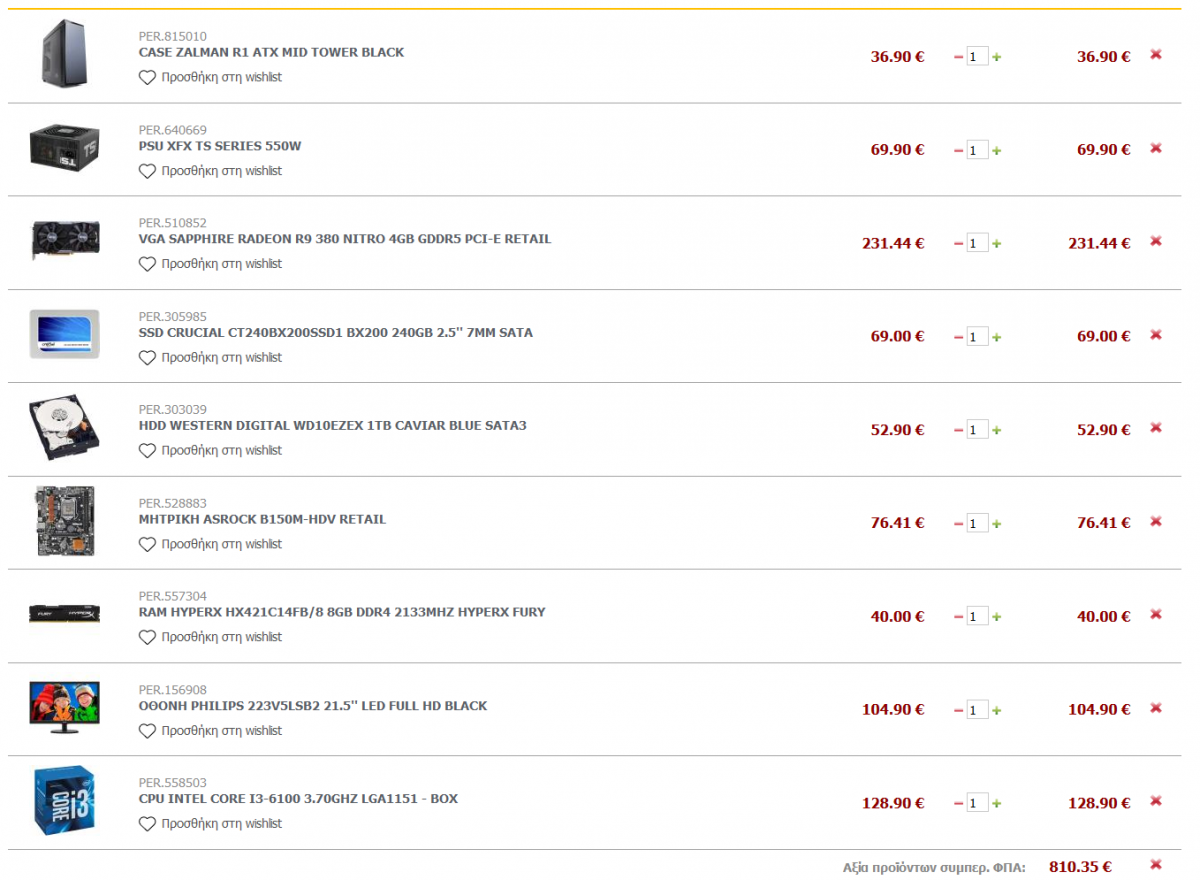
Task: Click quantity field for SAPPHIRE RADEON R9 380
Action: (x=977, y=243)
